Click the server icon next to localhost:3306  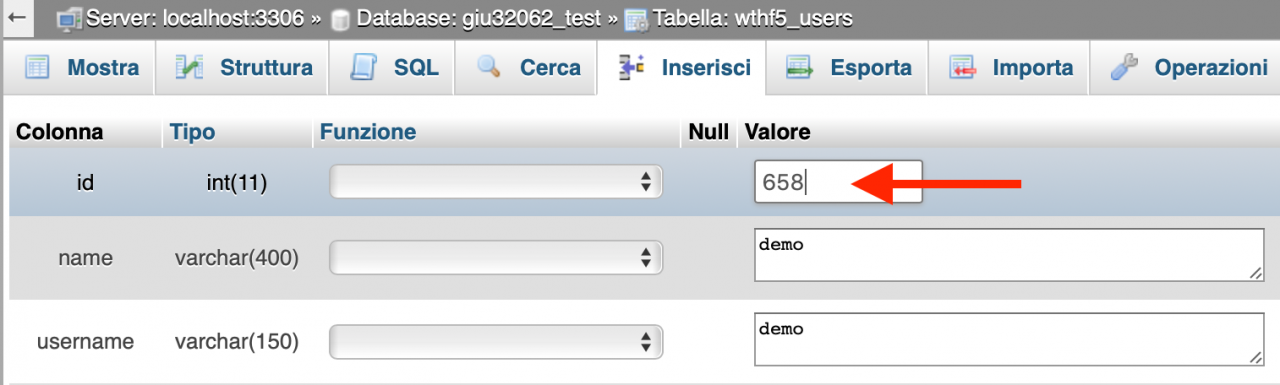69,18
